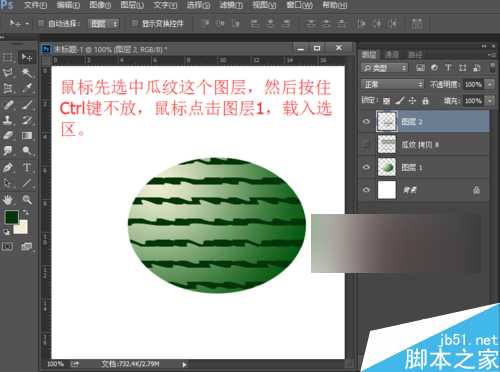Screen dimensions: 500x372
Task: Select the Magic Wand tool
Action: coord(27,73)
